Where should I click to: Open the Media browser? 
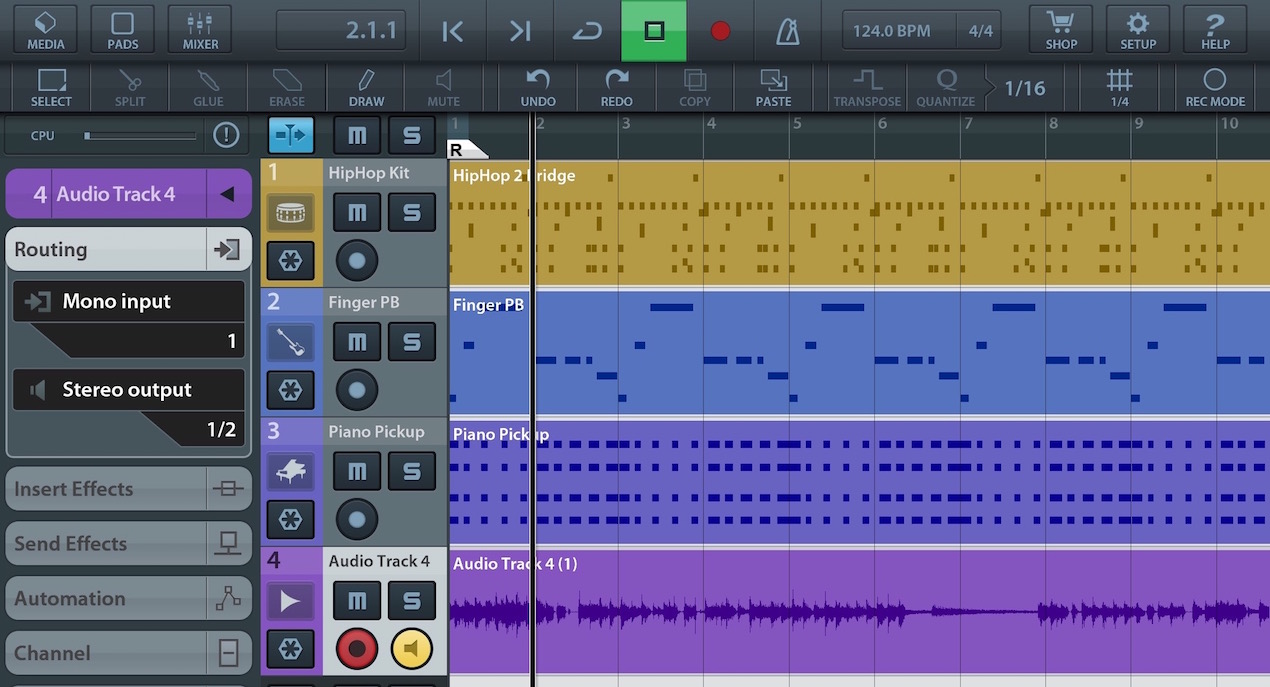pyautogui.click(x=45, y=30)
